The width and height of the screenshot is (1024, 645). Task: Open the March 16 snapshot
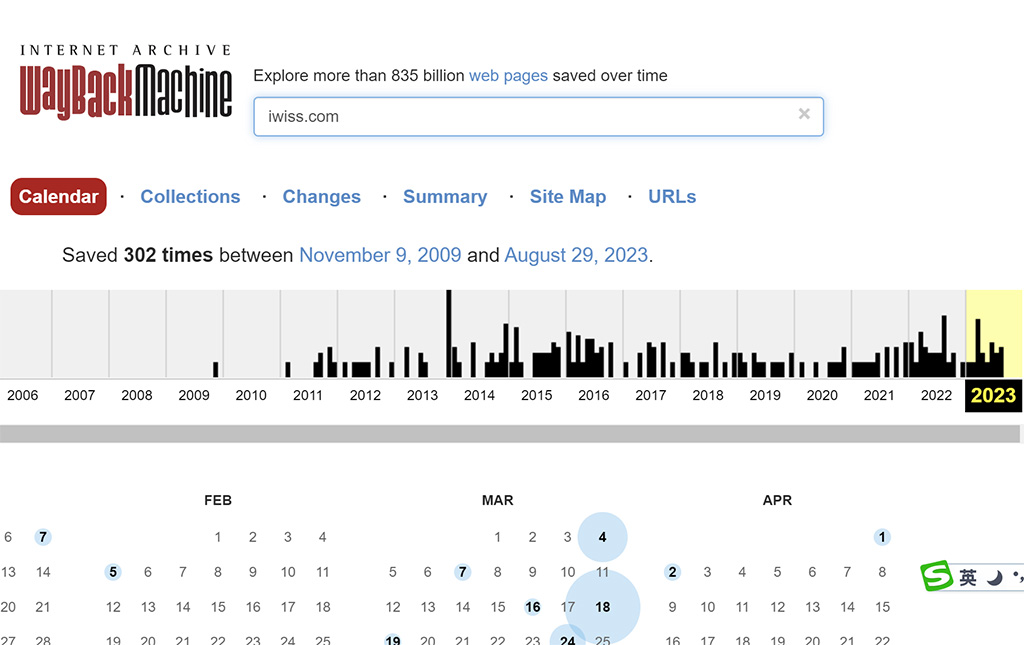click(533, 607)
